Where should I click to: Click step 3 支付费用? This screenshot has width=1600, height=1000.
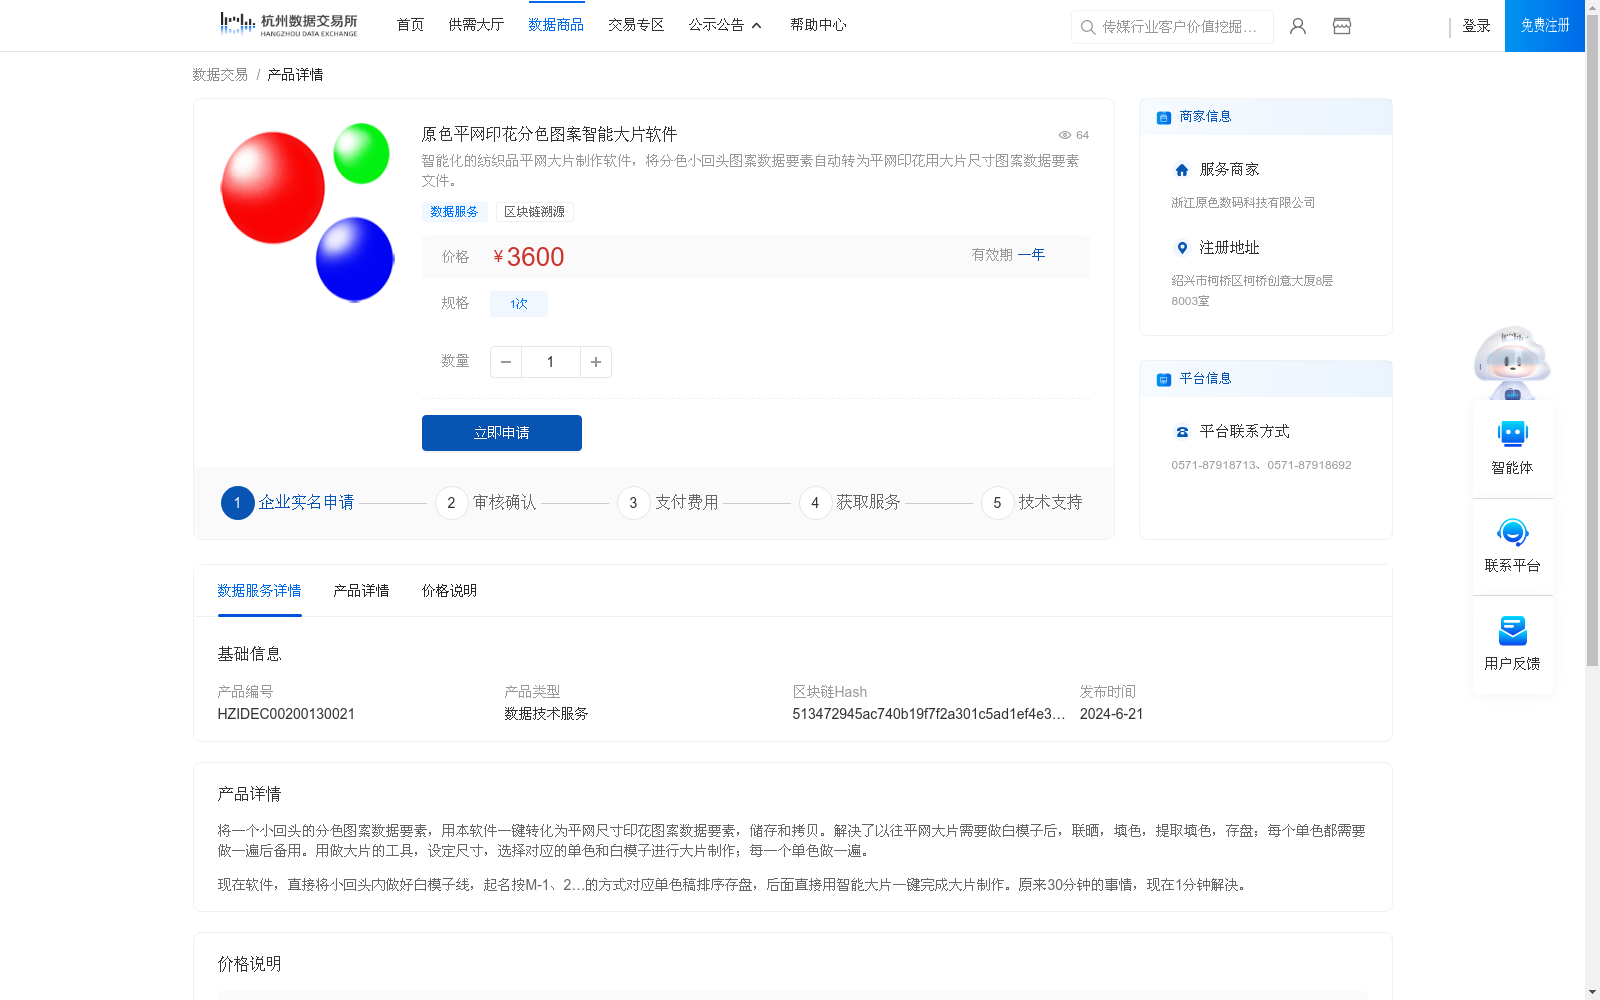click(668, 503)
